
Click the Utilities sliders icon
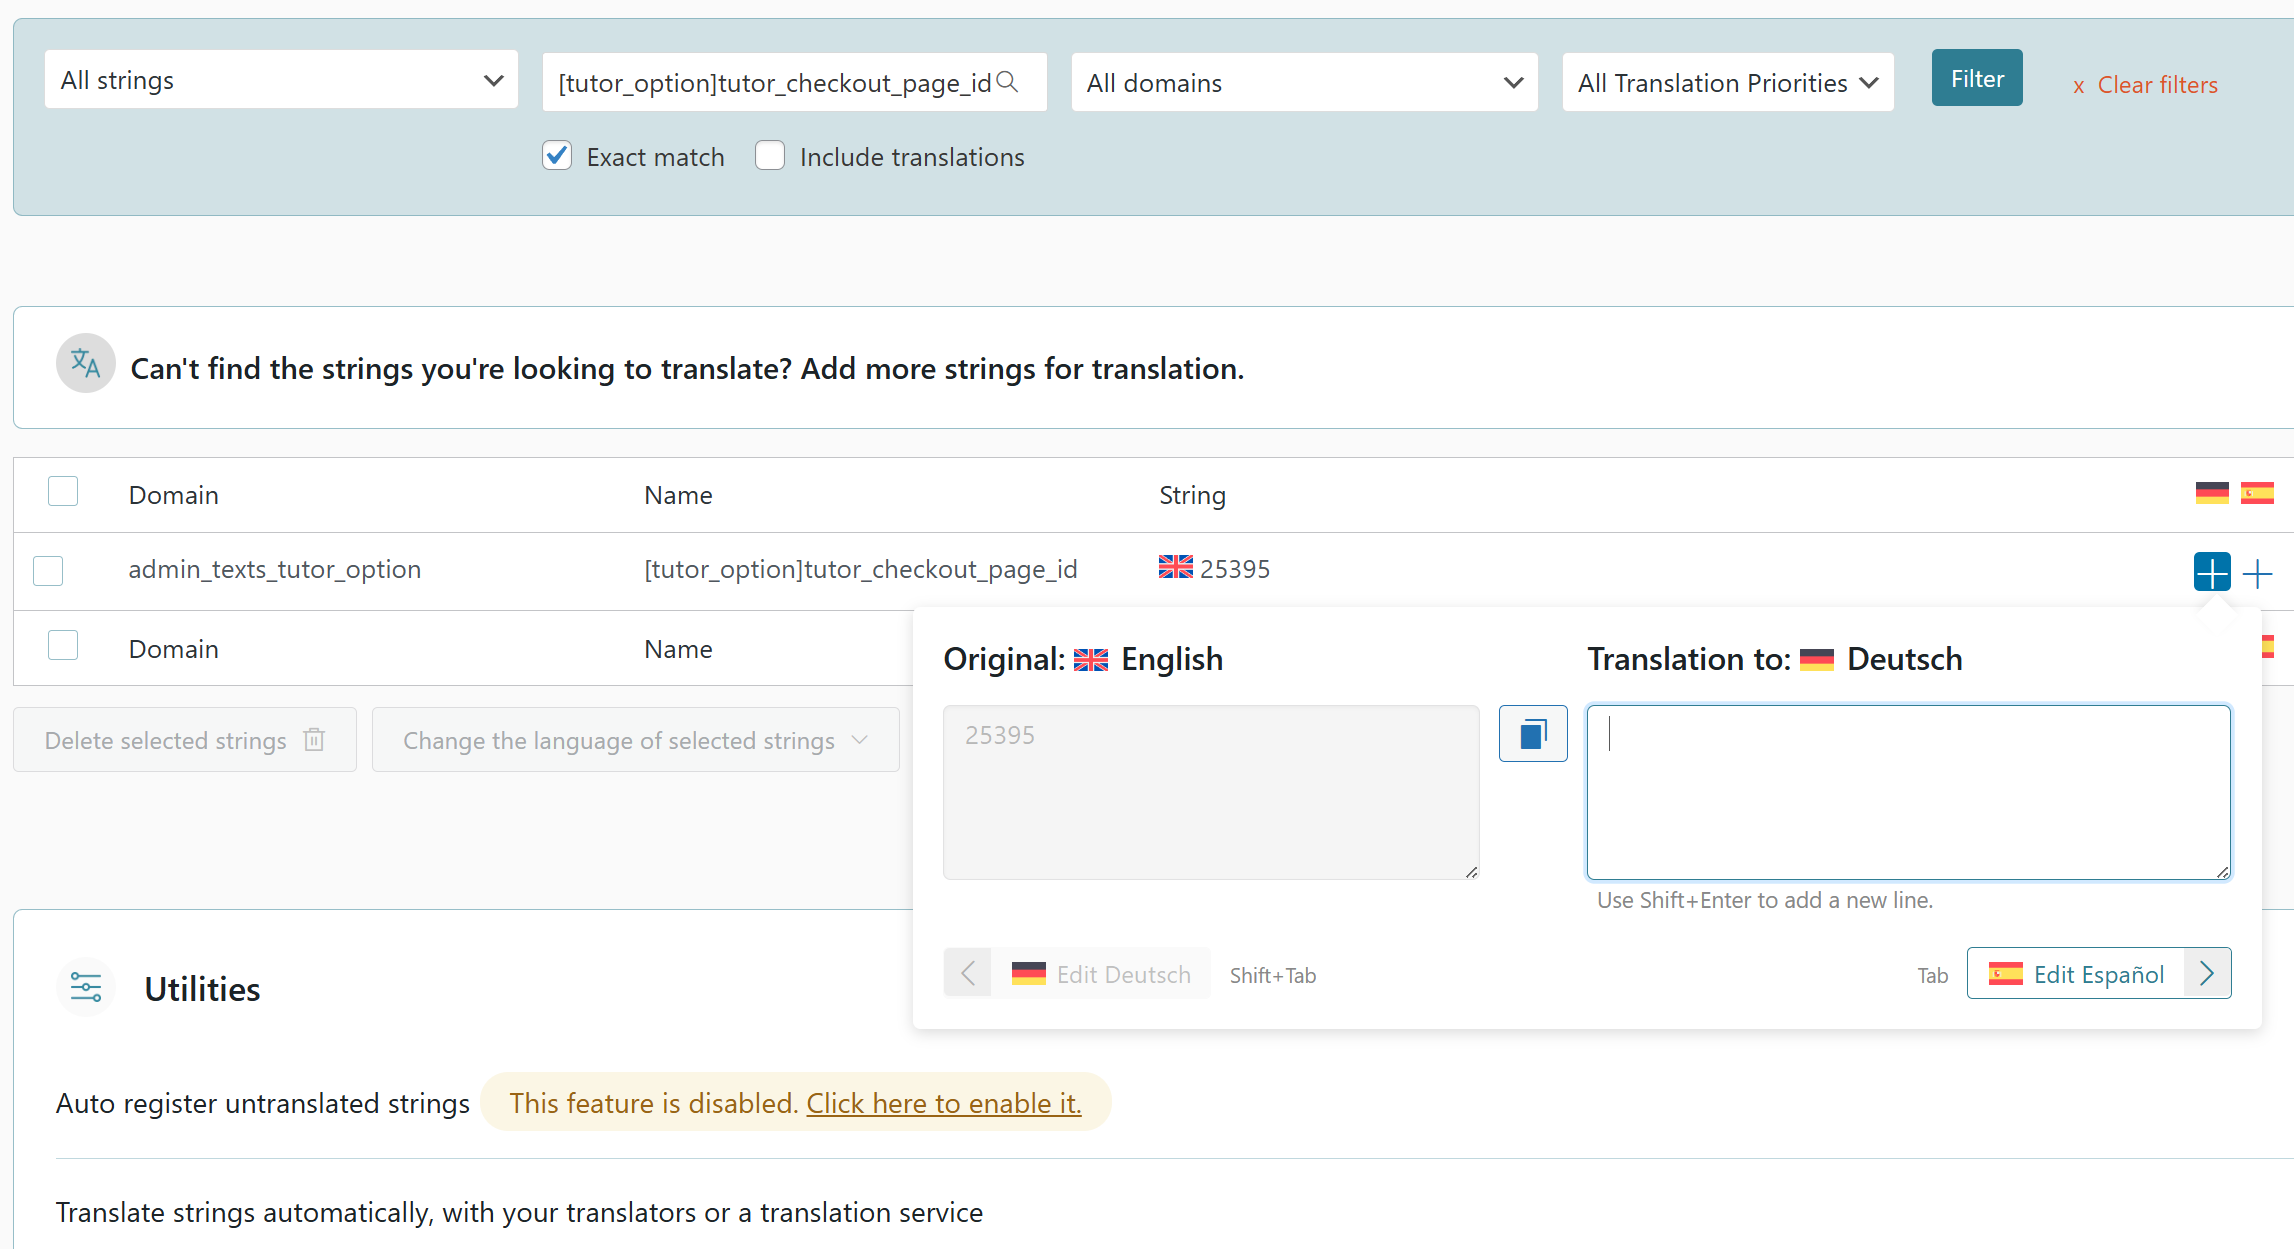click(x=86, y=987)
